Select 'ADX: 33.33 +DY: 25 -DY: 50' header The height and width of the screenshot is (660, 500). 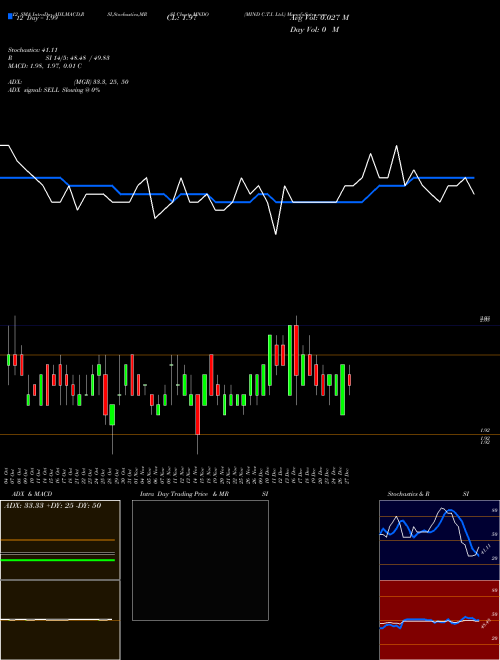[x=53, y=506]
